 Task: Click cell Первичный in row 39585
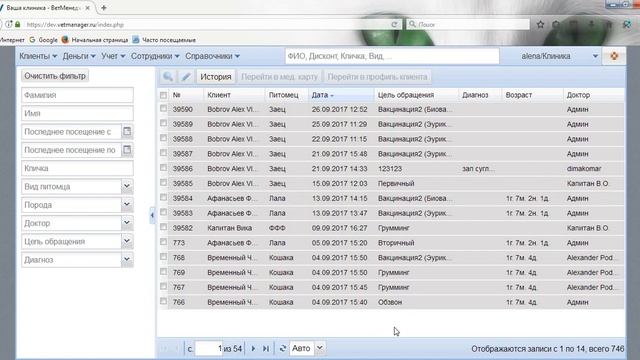(x=396, y=184)
